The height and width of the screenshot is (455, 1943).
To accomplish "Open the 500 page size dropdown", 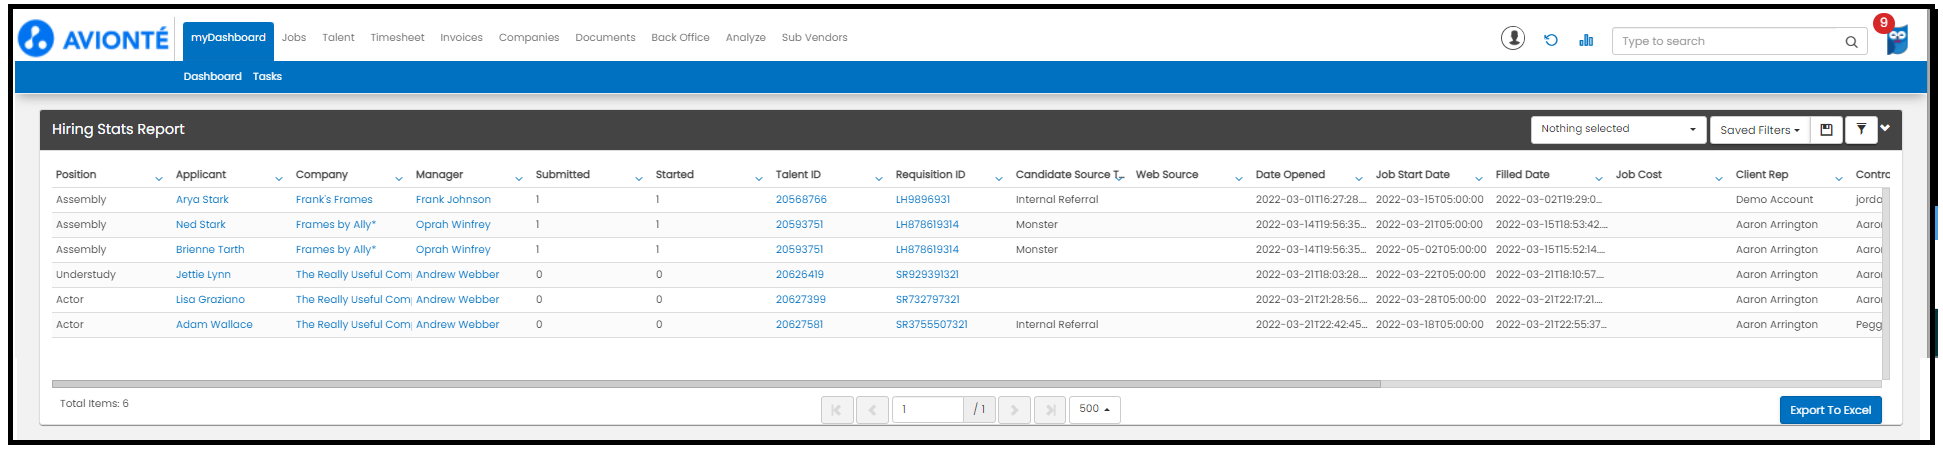I will 1094,409.
